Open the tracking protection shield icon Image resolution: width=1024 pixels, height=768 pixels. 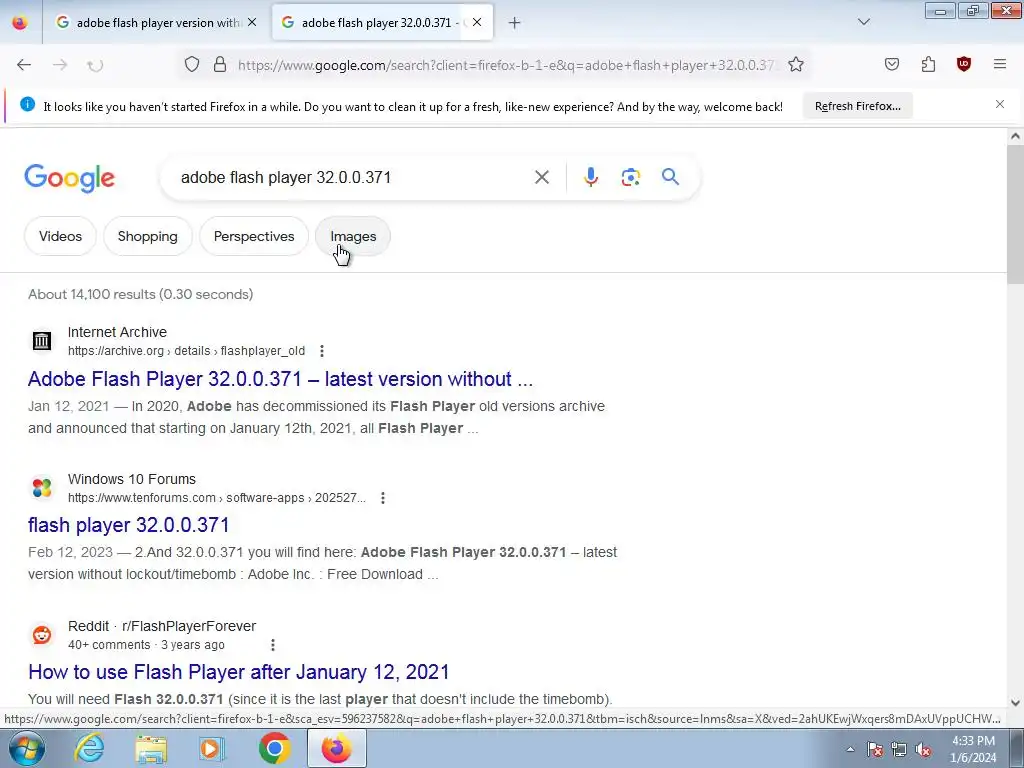pos(191,65)
